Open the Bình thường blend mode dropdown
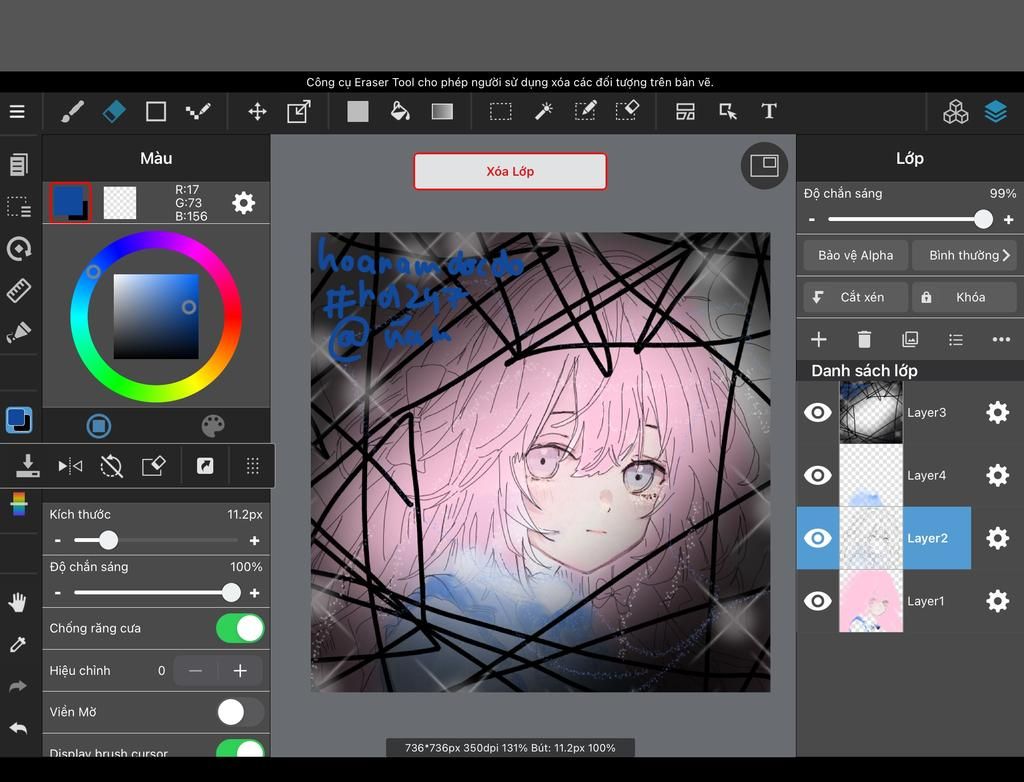 point(964,255)
